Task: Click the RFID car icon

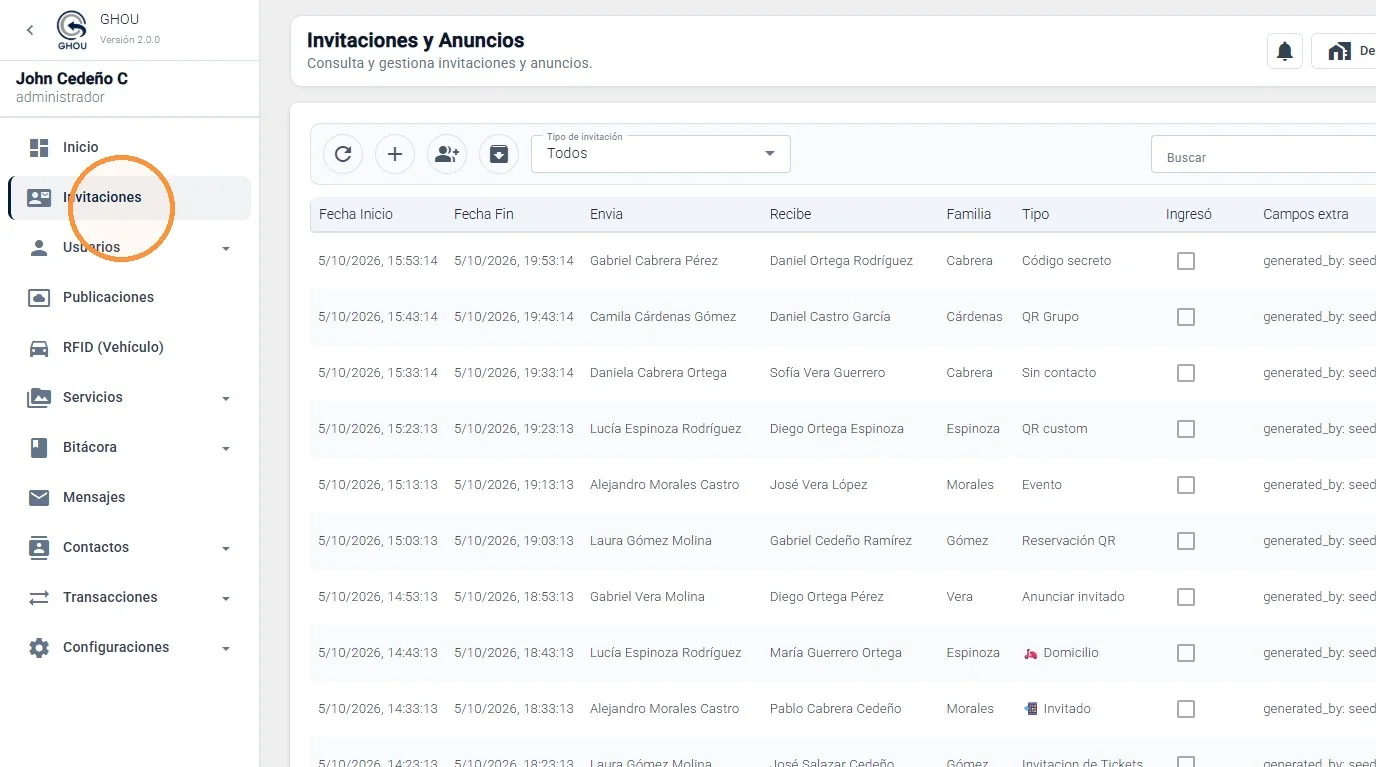Action: coord(39,348)
